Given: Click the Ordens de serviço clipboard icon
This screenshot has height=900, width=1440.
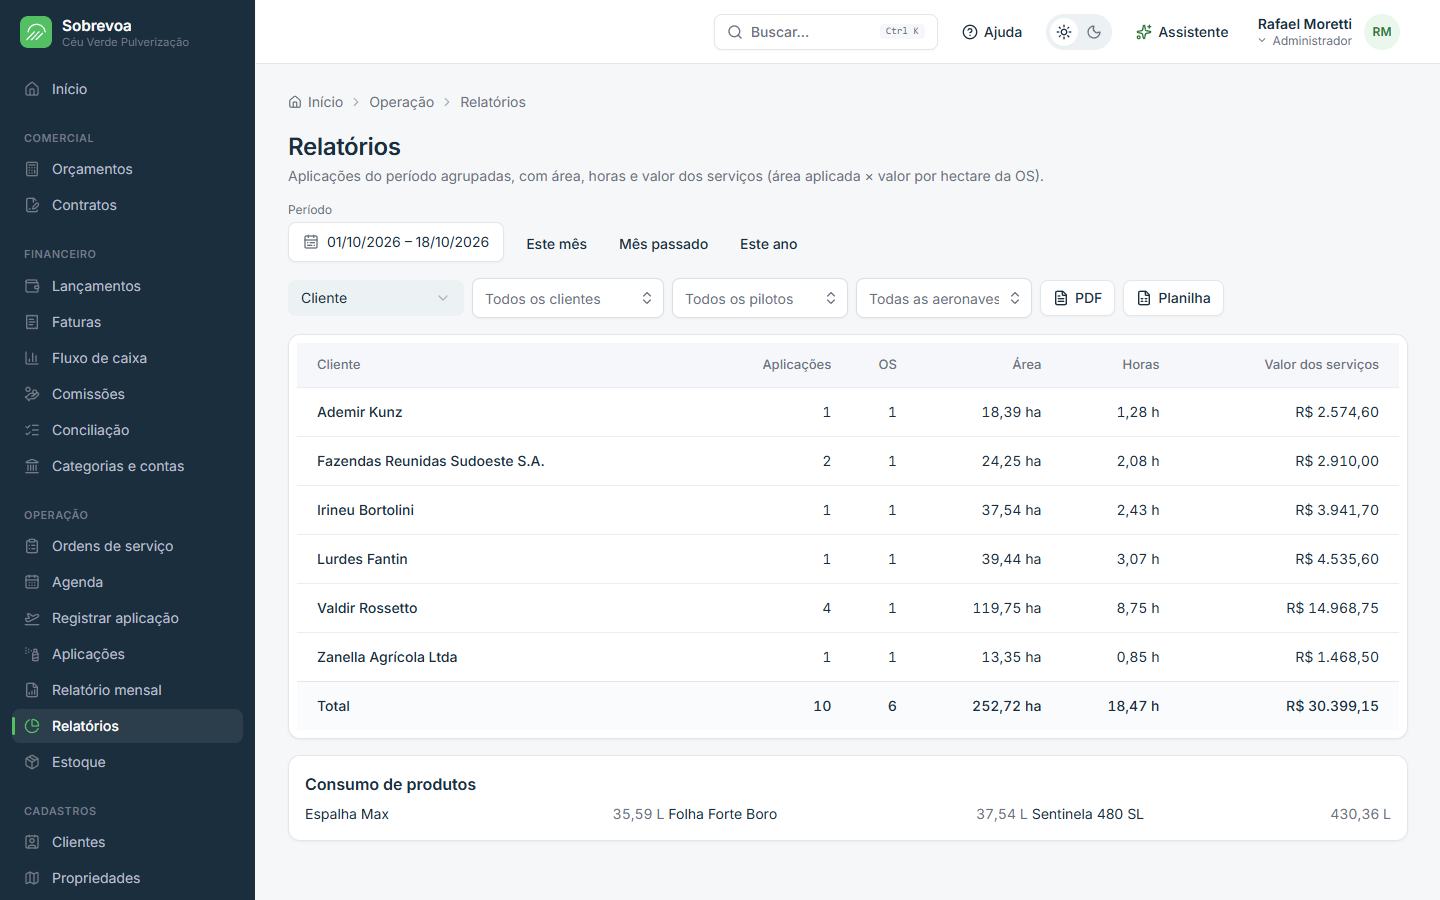Looking at the screenshot, I should pos(32,546).
